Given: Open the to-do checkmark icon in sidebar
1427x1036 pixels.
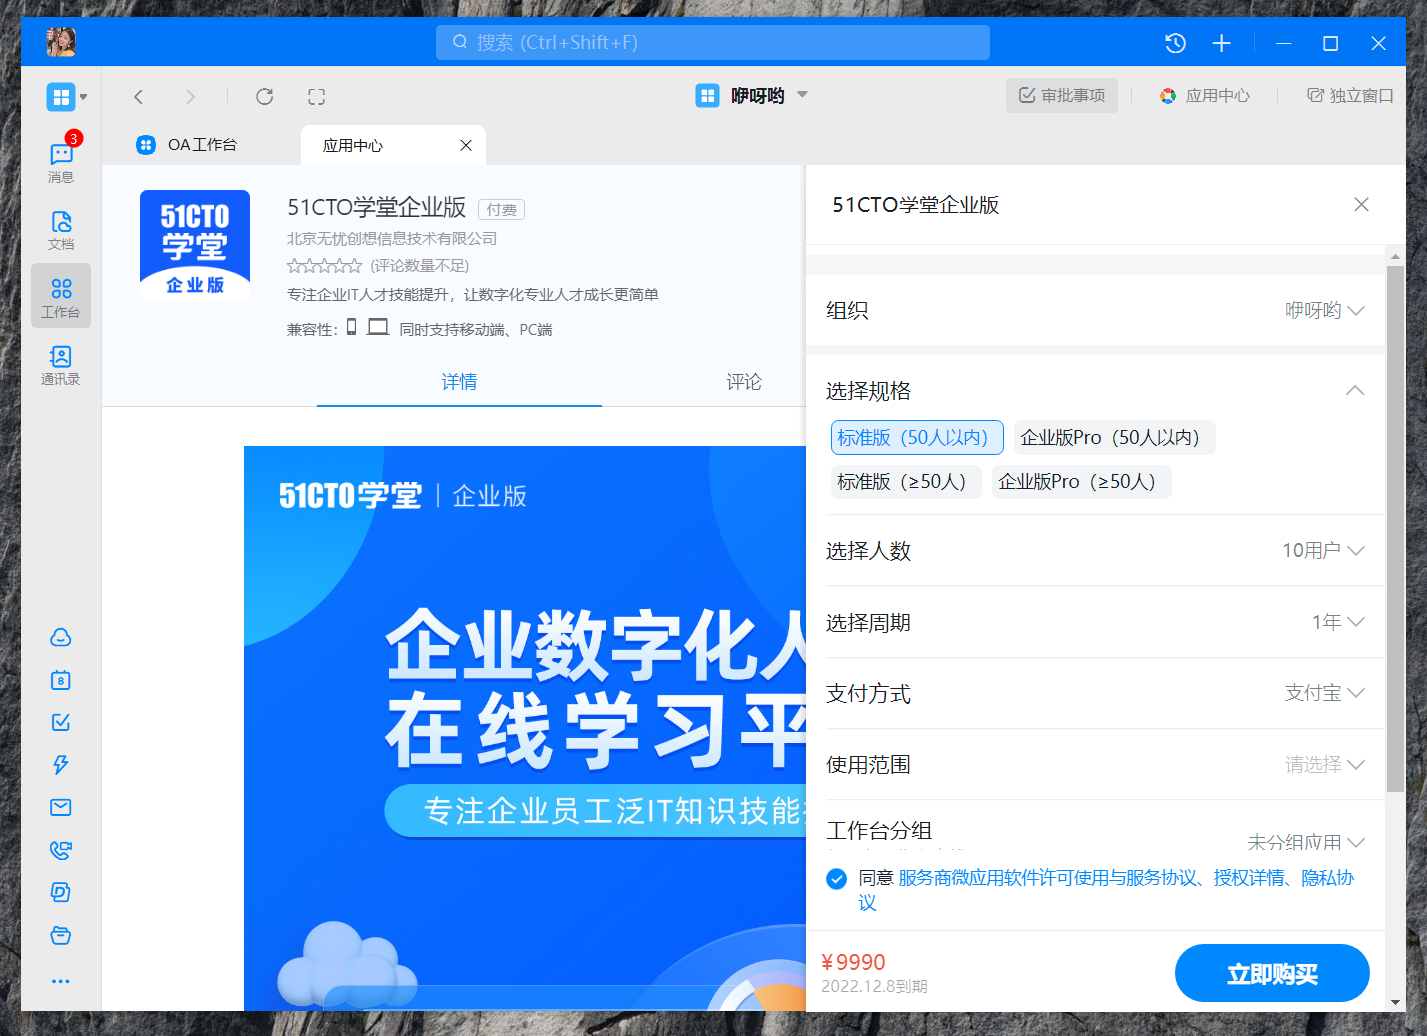Looking at the screenshot, I should pos(61,722).
